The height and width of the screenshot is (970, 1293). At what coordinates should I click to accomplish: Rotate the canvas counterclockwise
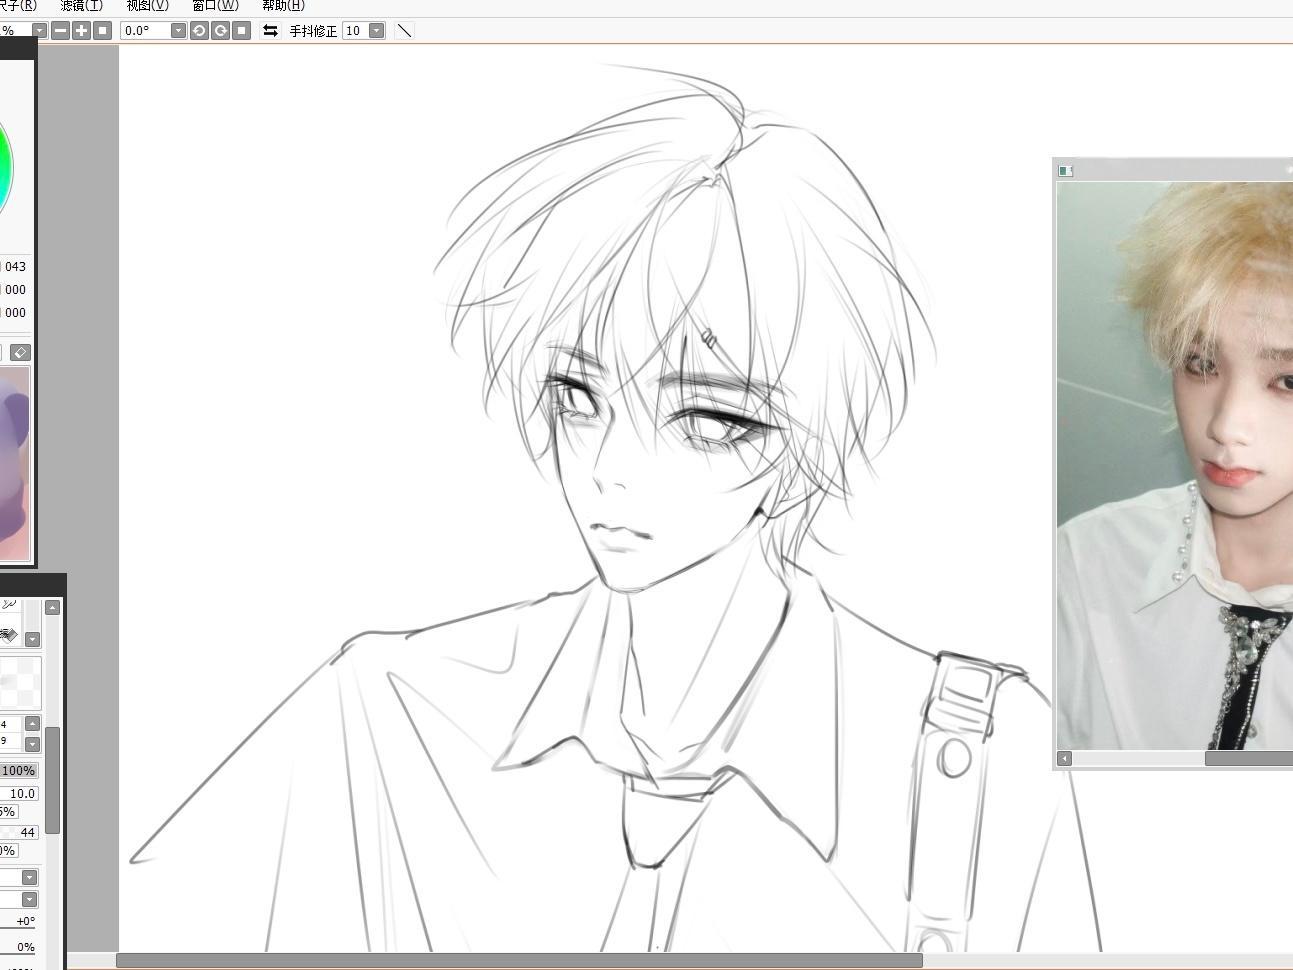click(199, 30)
